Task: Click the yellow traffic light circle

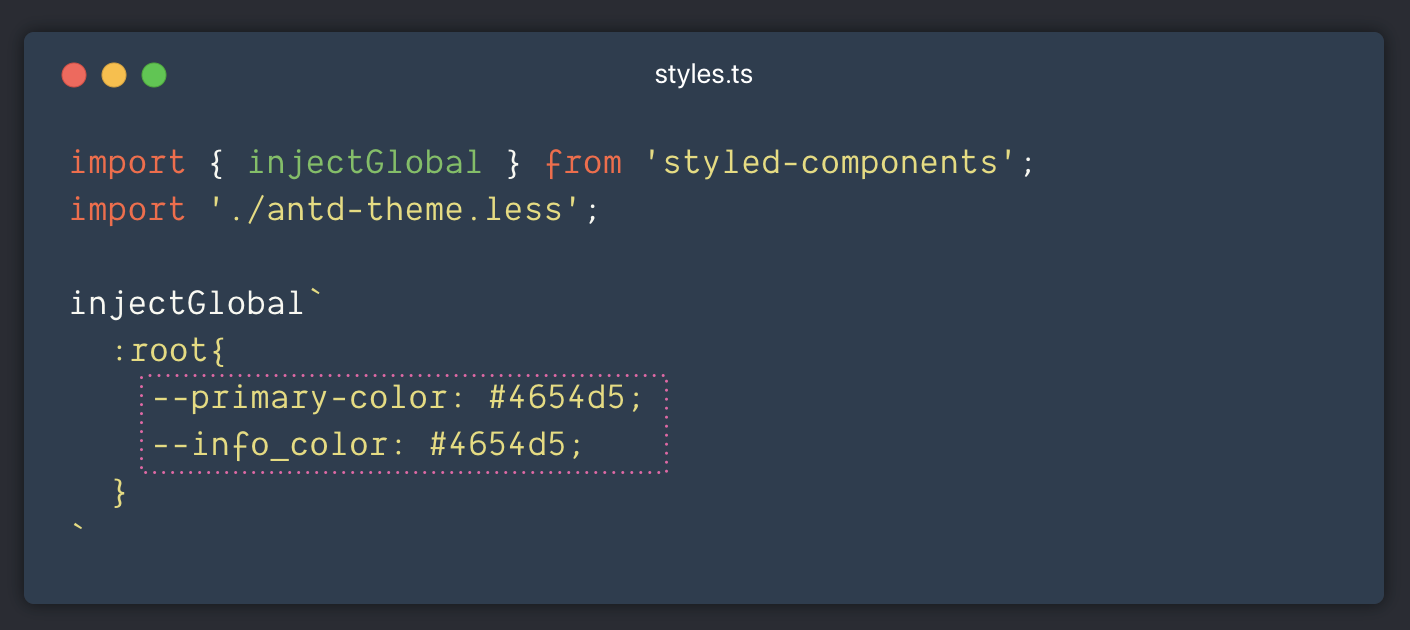Action: tap(114, 74)
